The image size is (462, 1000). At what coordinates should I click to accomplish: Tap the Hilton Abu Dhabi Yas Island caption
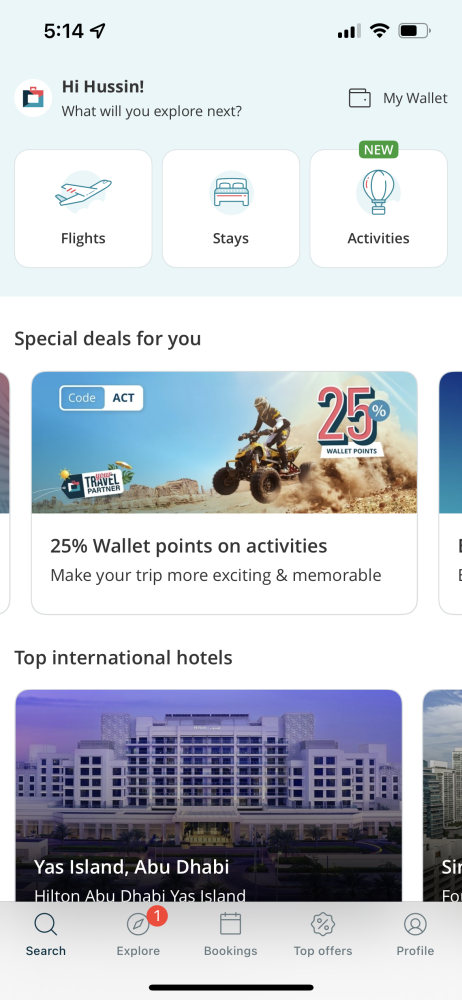(x=140, y=895)
